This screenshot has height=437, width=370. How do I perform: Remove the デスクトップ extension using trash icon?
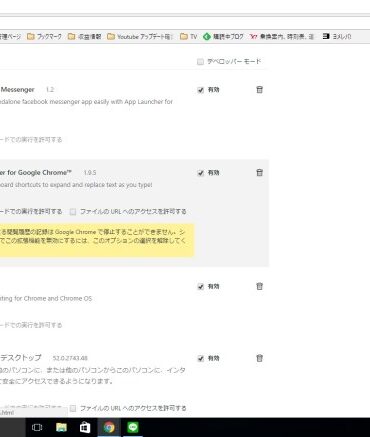259,358
